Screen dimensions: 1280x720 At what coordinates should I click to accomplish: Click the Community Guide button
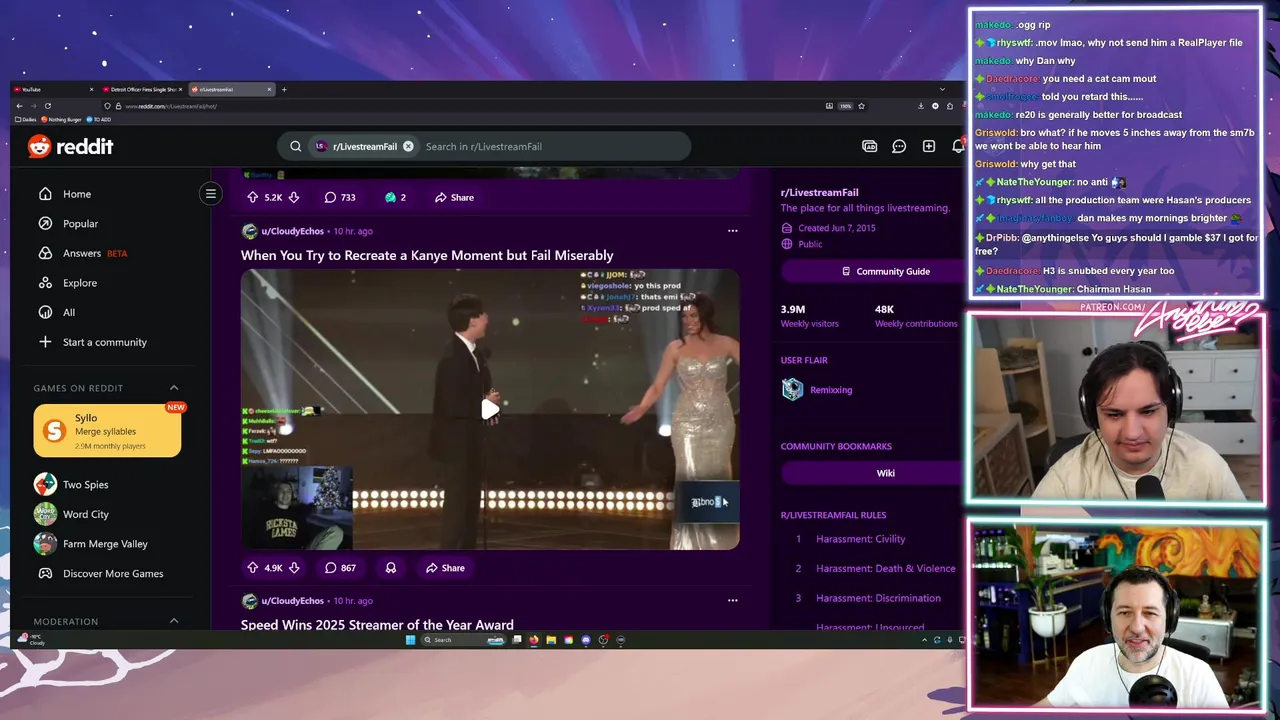tap(885, 271)
